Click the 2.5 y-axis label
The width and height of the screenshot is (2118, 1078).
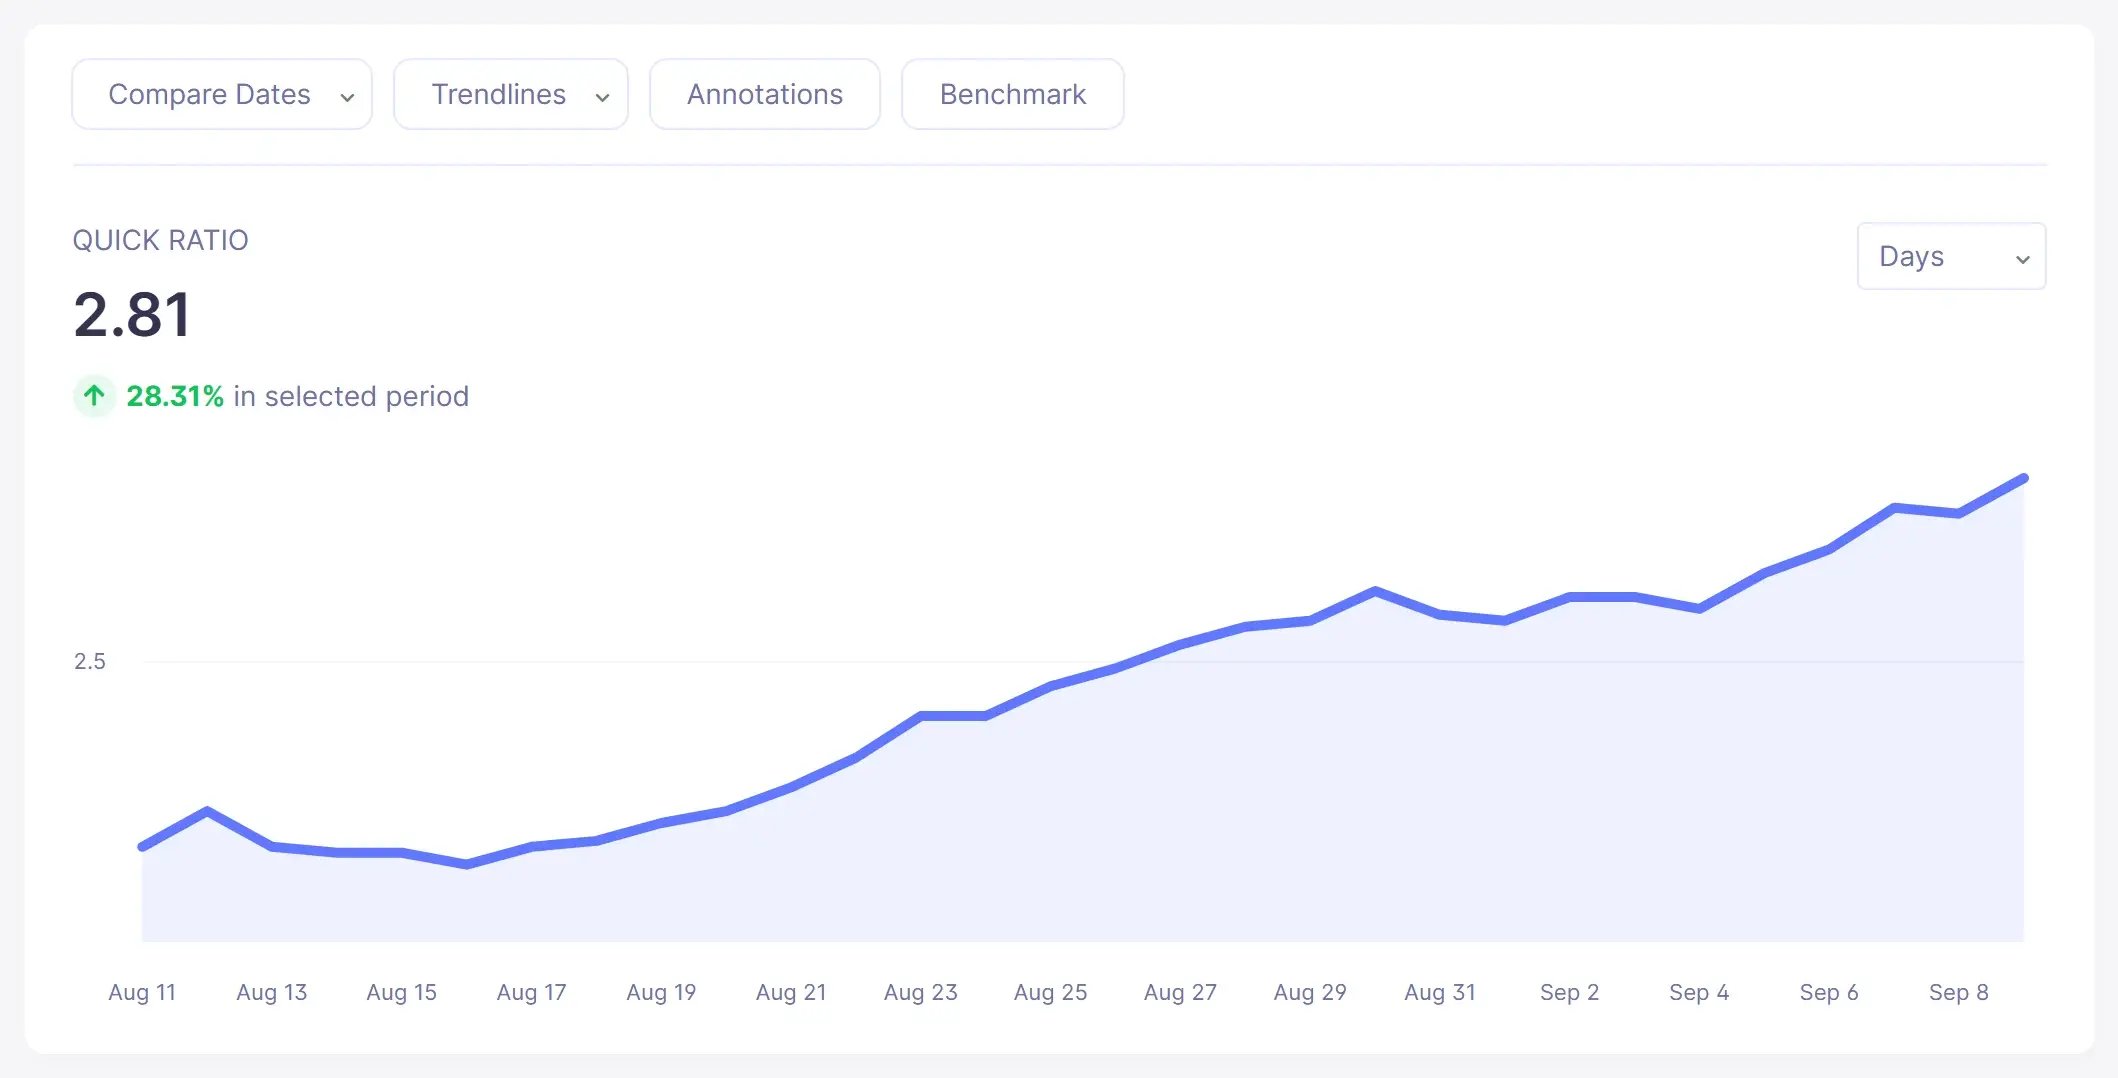click(90, 661)
